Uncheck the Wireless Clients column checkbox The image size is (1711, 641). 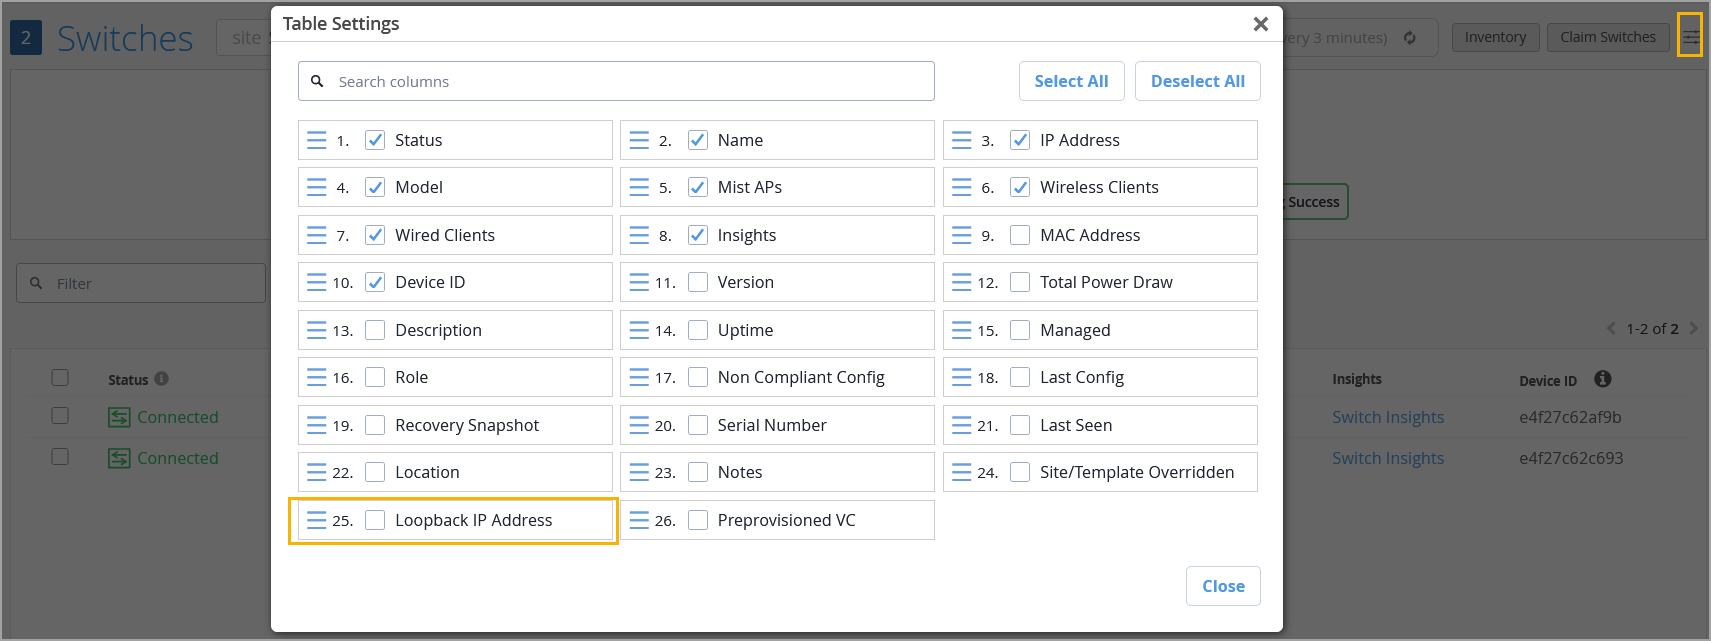[x=1020, y=187]
